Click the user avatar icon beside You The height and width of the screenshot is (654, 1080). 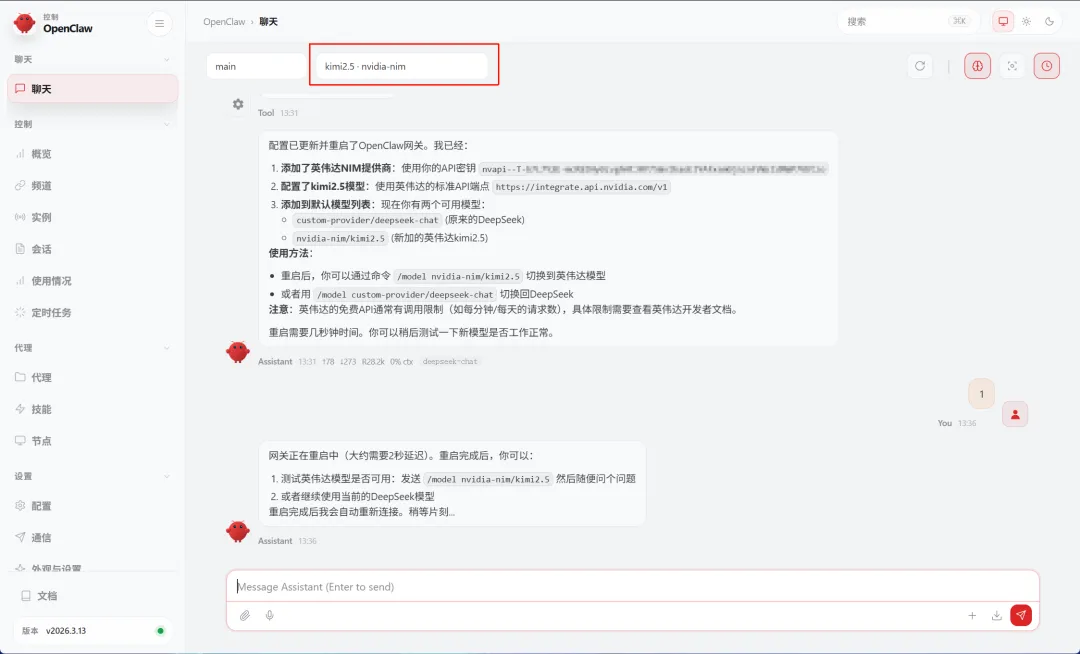pyautogui.click(x=1015, y=414)
